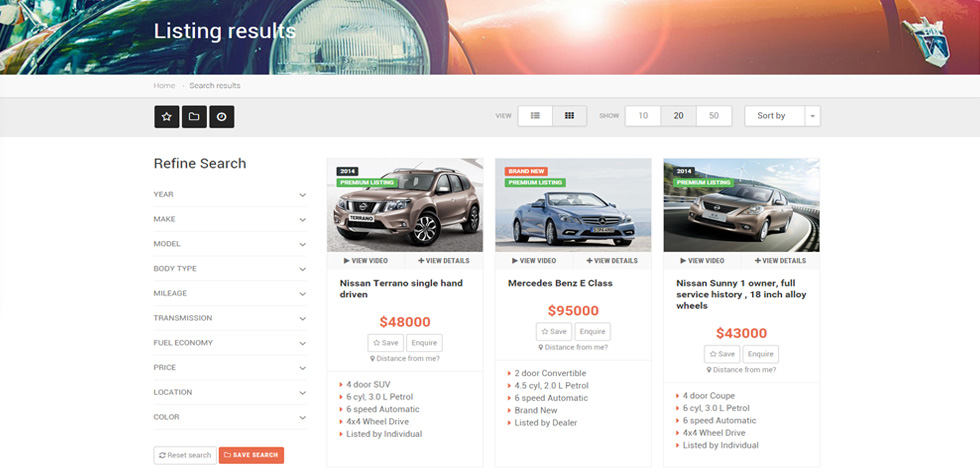Click '4 door SUV' spec text
980x471 pixels.
pyautogui.click(x=368, y=384)
